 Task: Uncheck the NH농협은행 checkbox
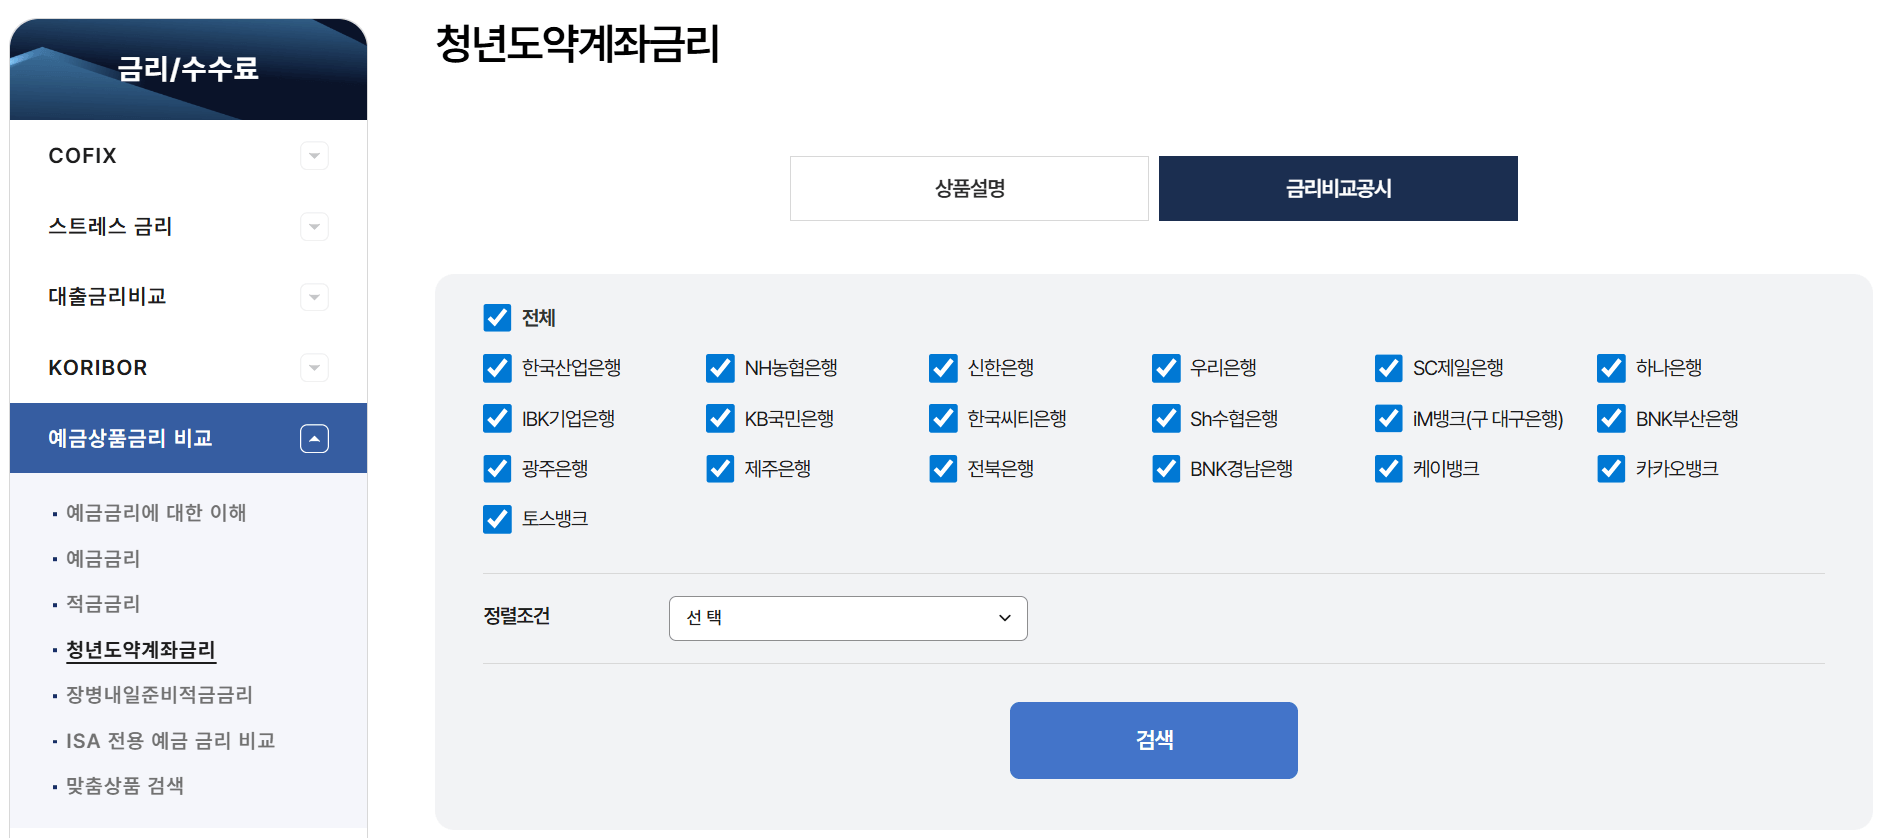coord(720,368)
